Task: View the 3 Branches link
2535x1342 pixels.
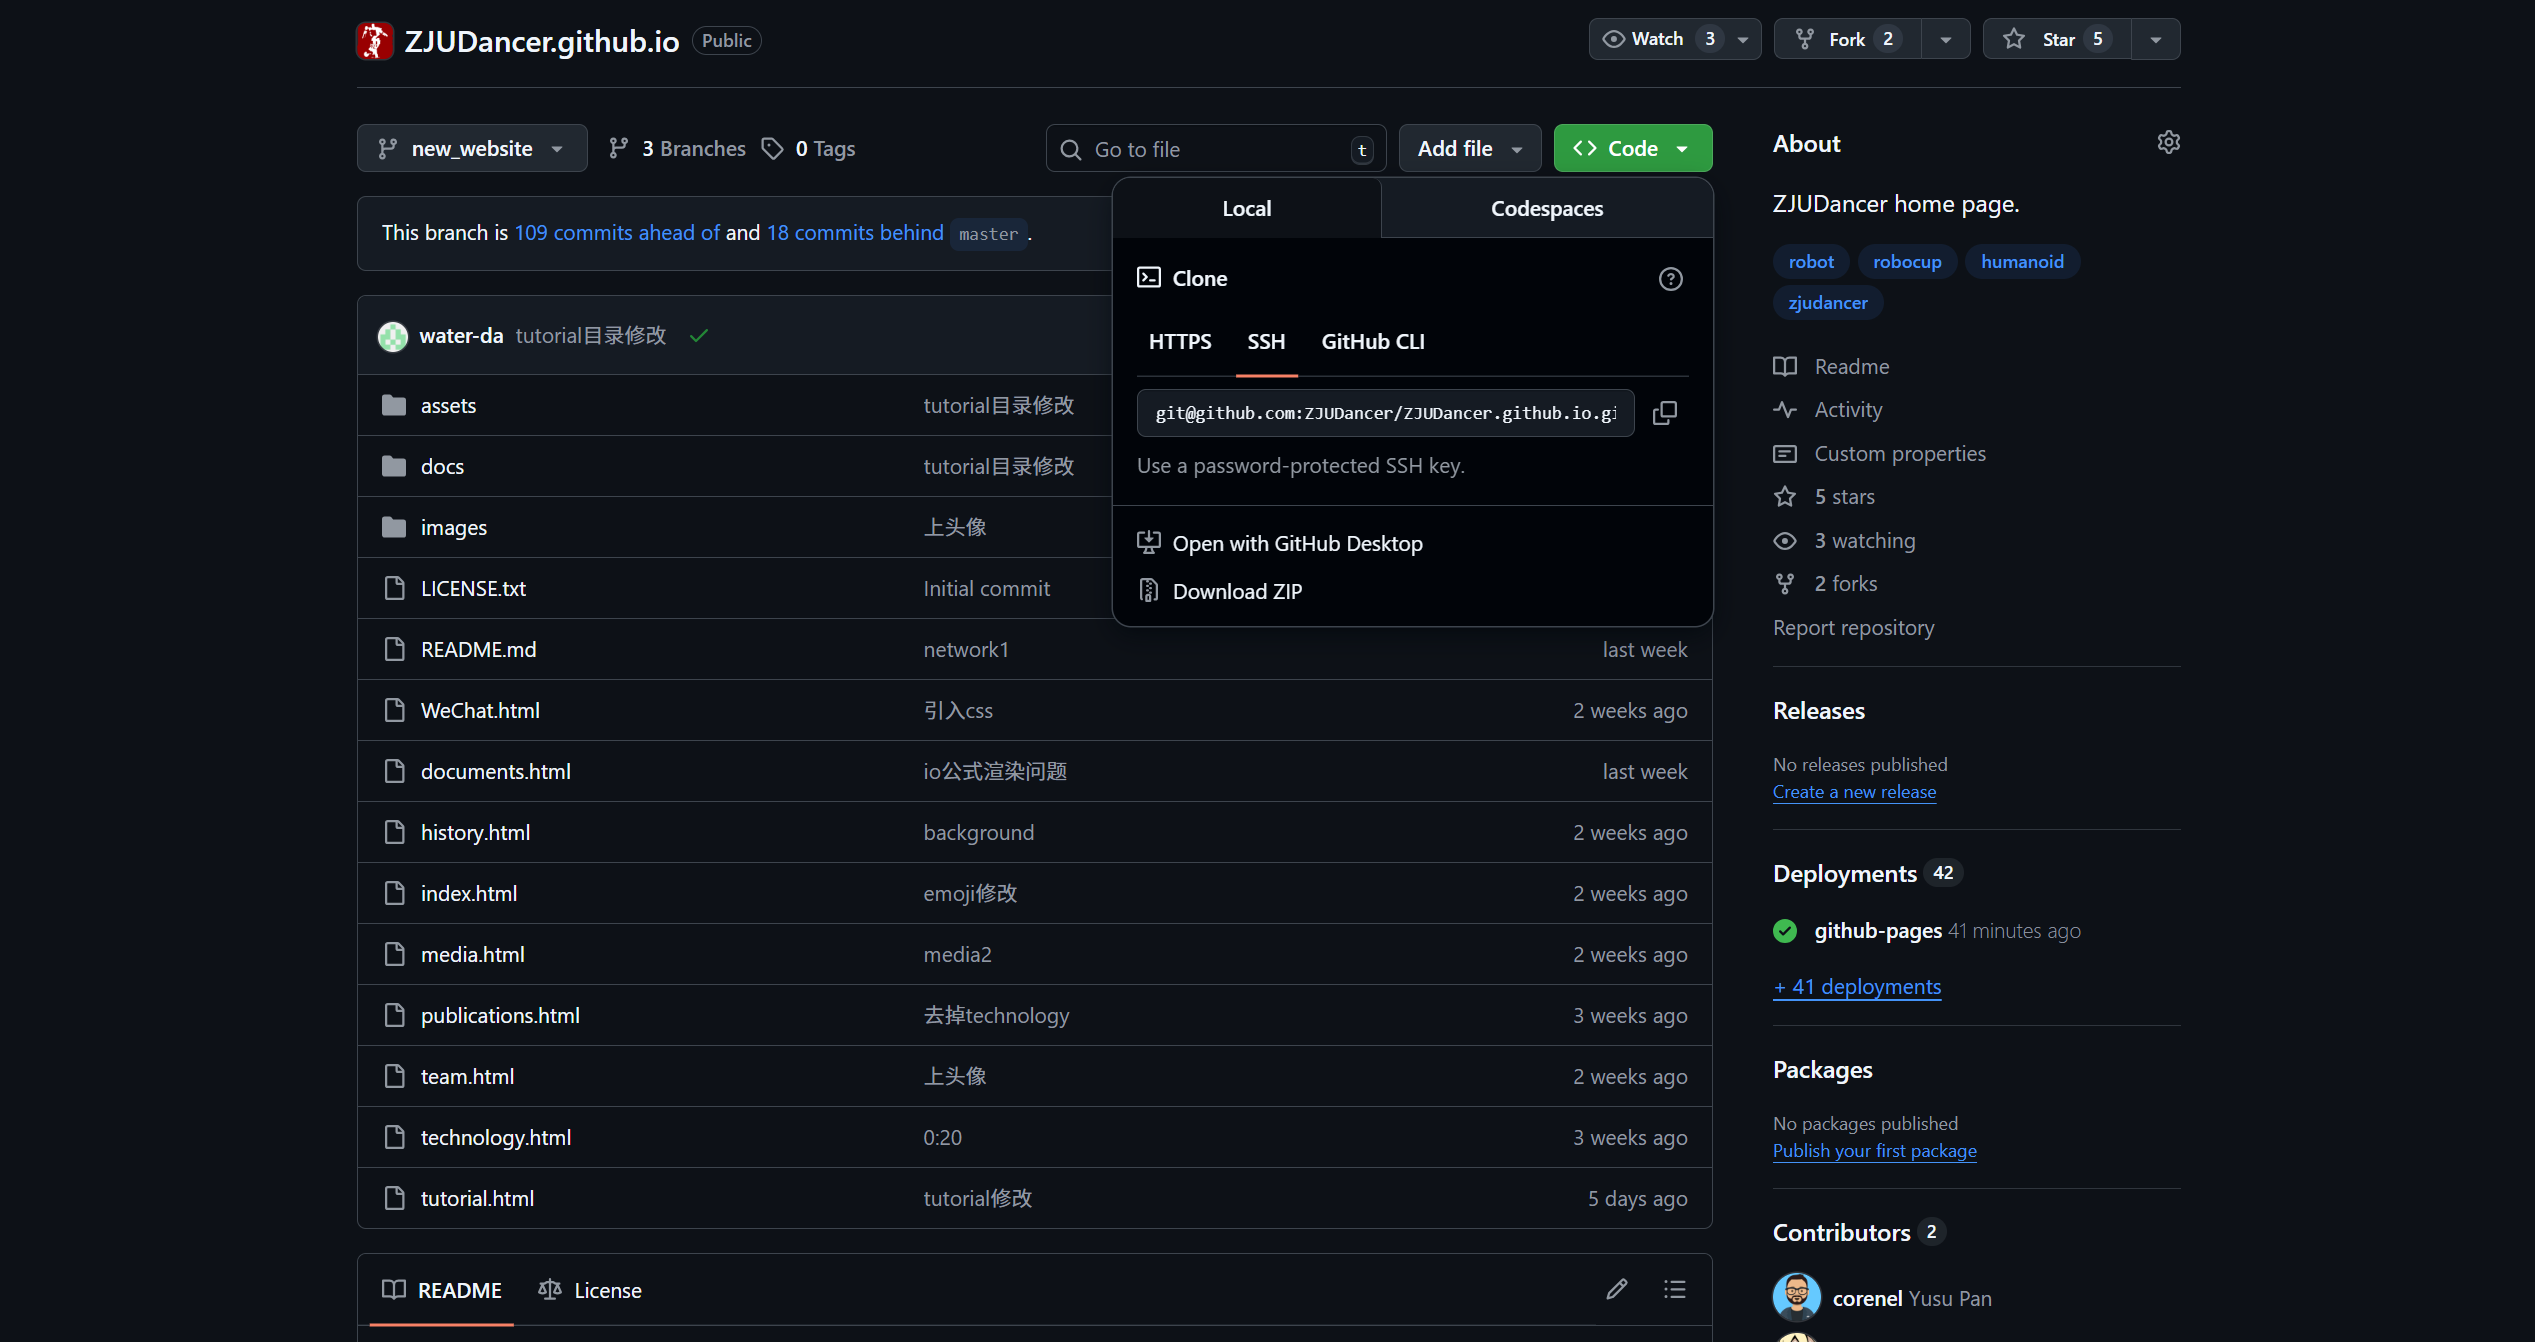Action: point(677,148)
